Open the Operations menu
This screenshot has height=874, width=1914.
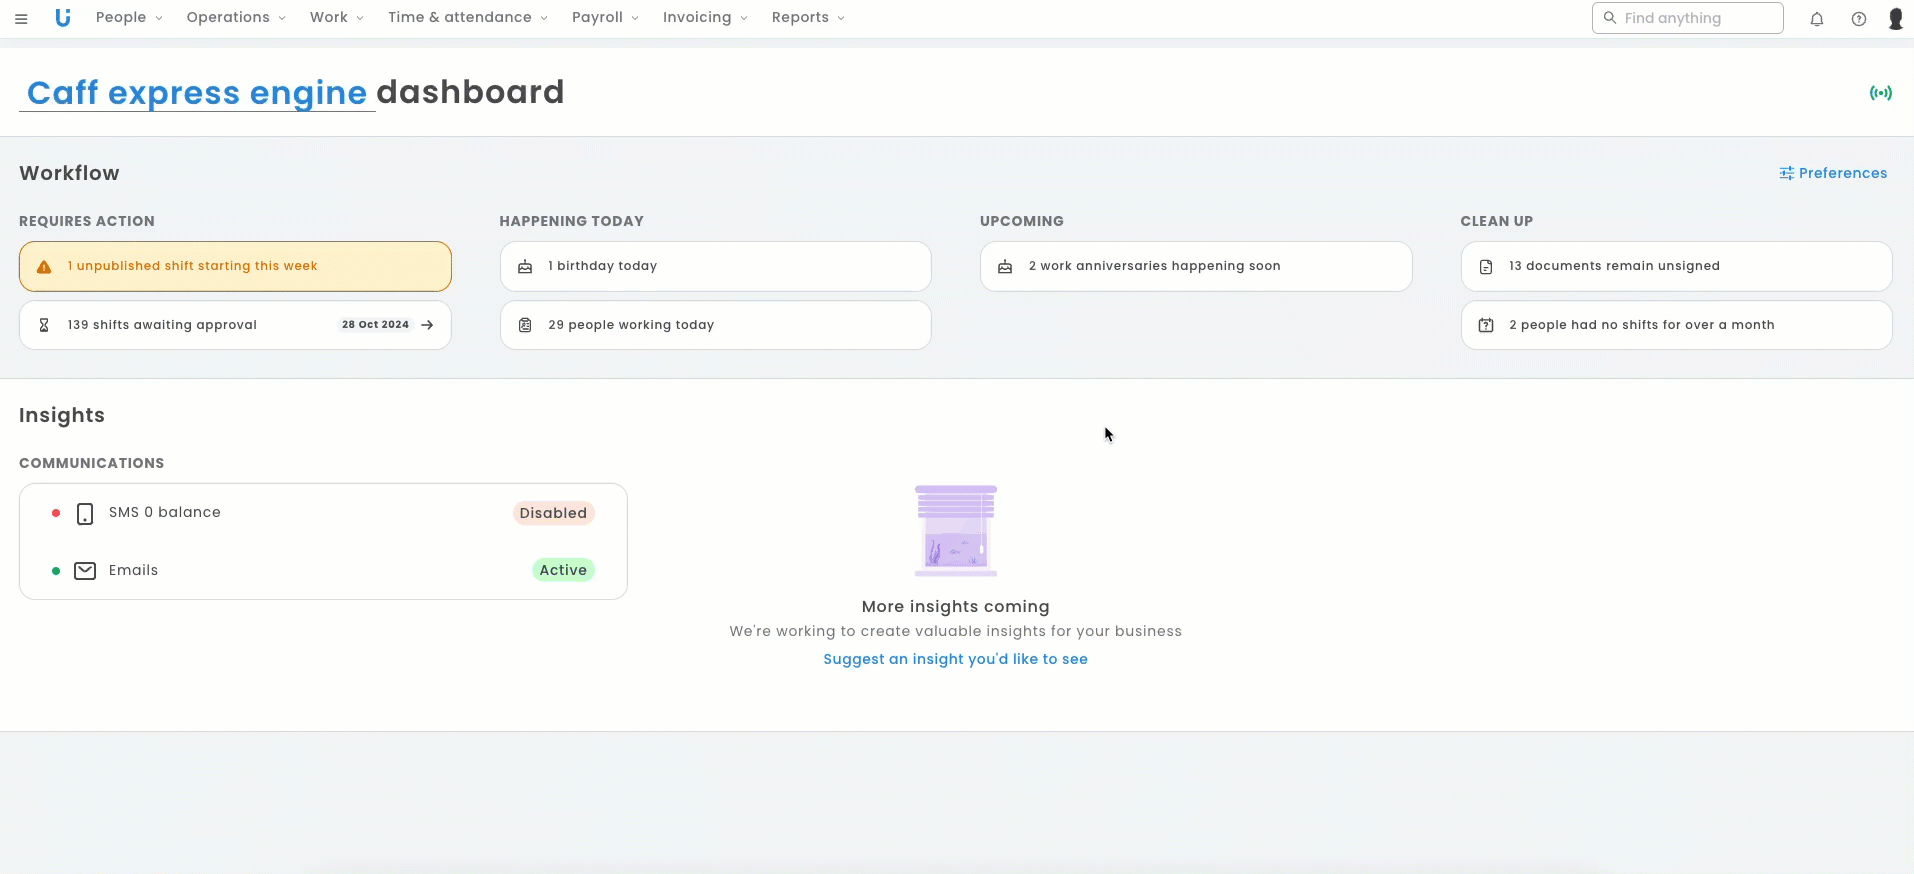236,18
